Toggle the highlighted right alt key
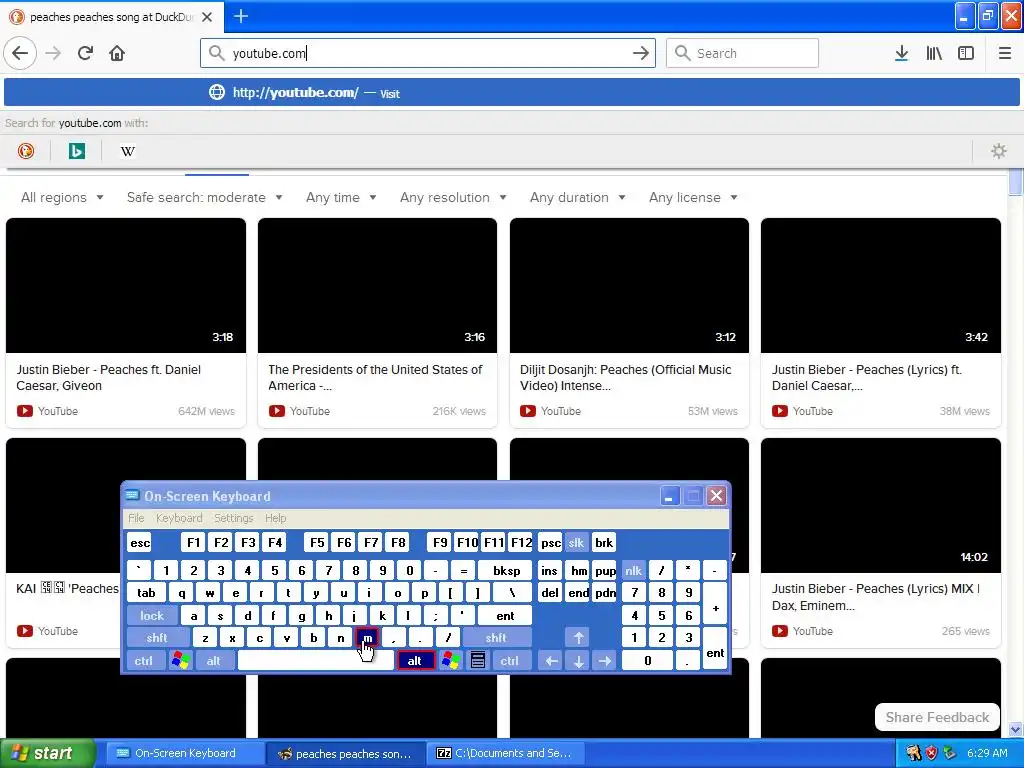Image resolution: width=1024 pixels, height=768 pixels. click(415, 661)
